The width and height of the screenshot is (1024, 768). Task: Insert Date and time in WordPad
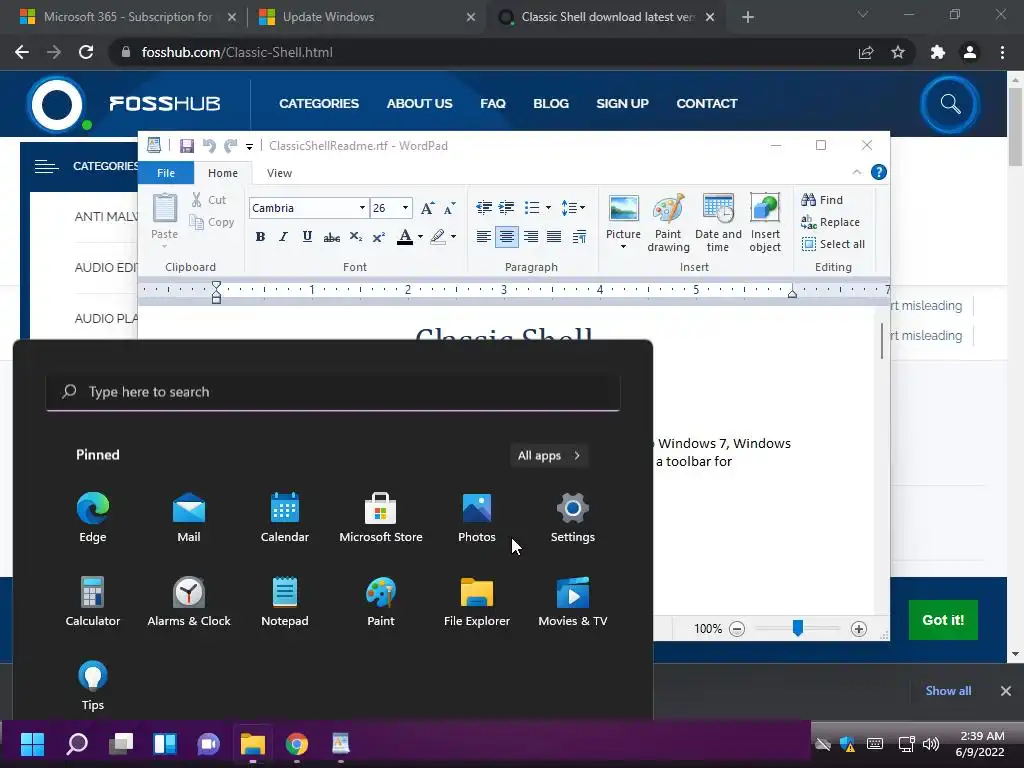[718, 223]
